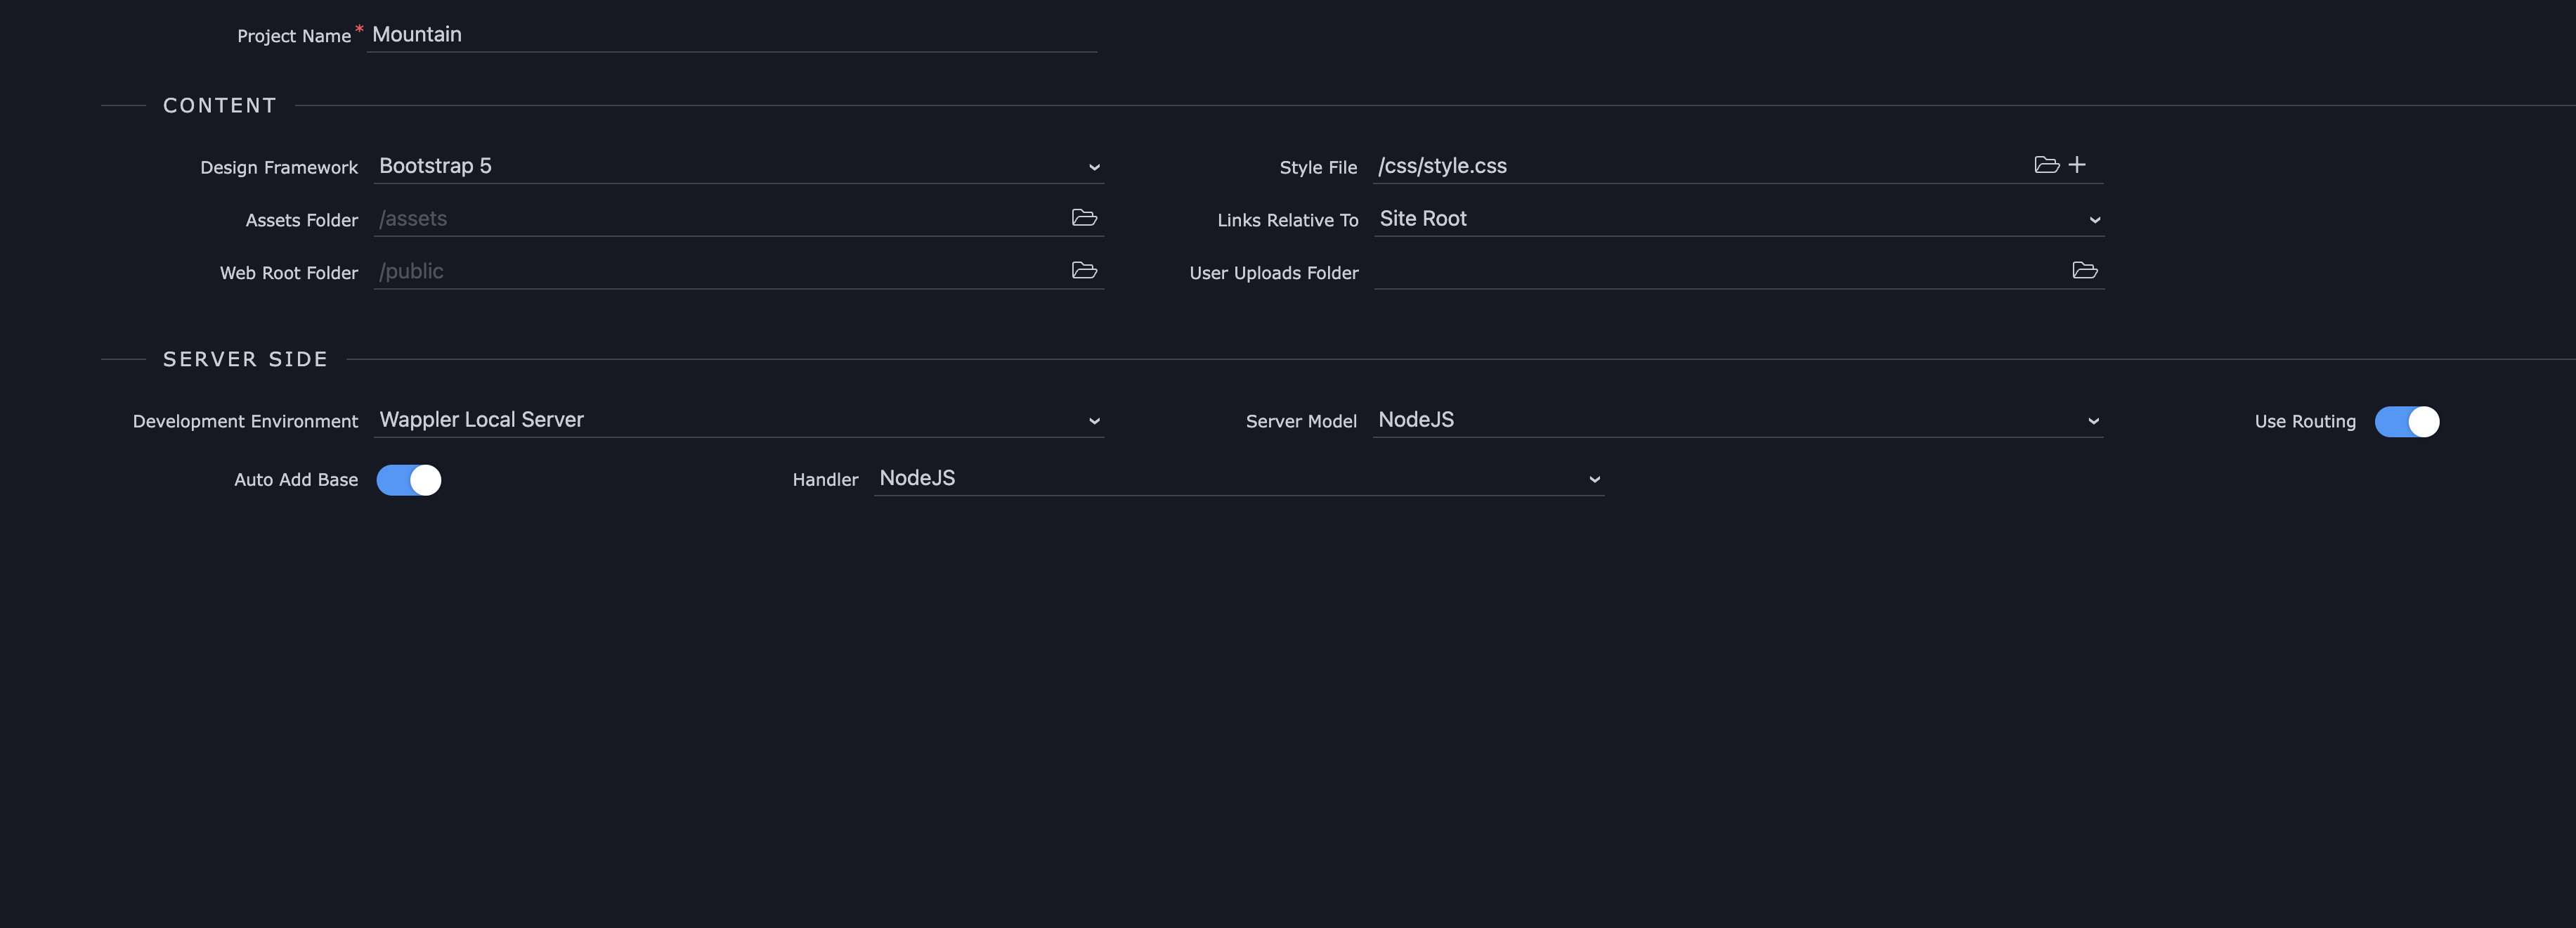Click the CONTENT section heading
The image size is (2576, 928).
[x=220, y=105]
